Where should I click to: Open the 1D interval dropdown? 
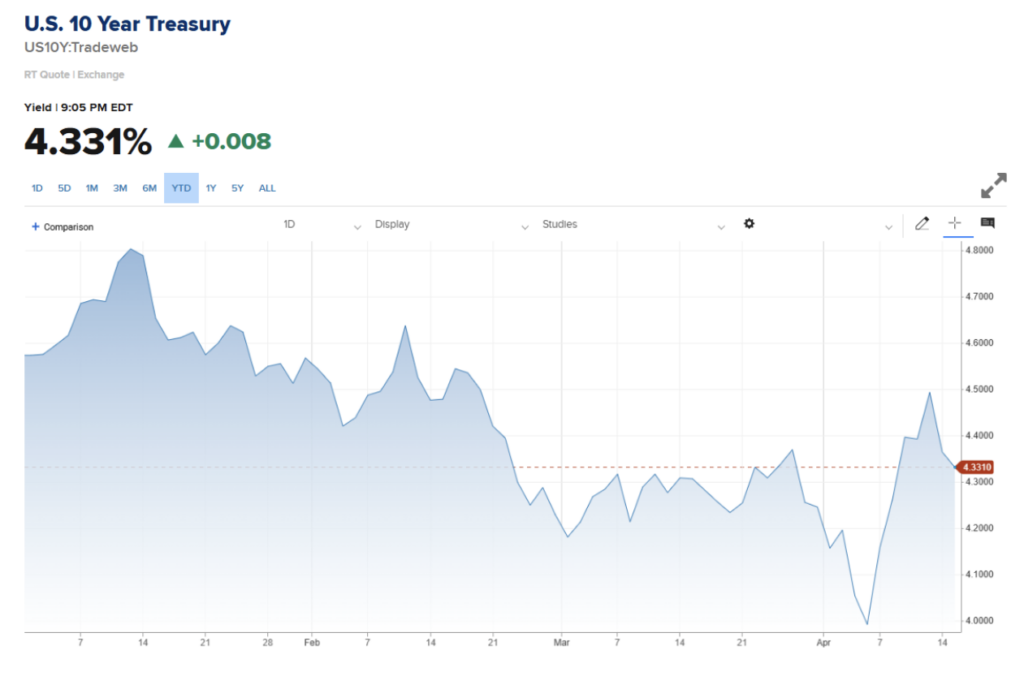pos(322,225)
